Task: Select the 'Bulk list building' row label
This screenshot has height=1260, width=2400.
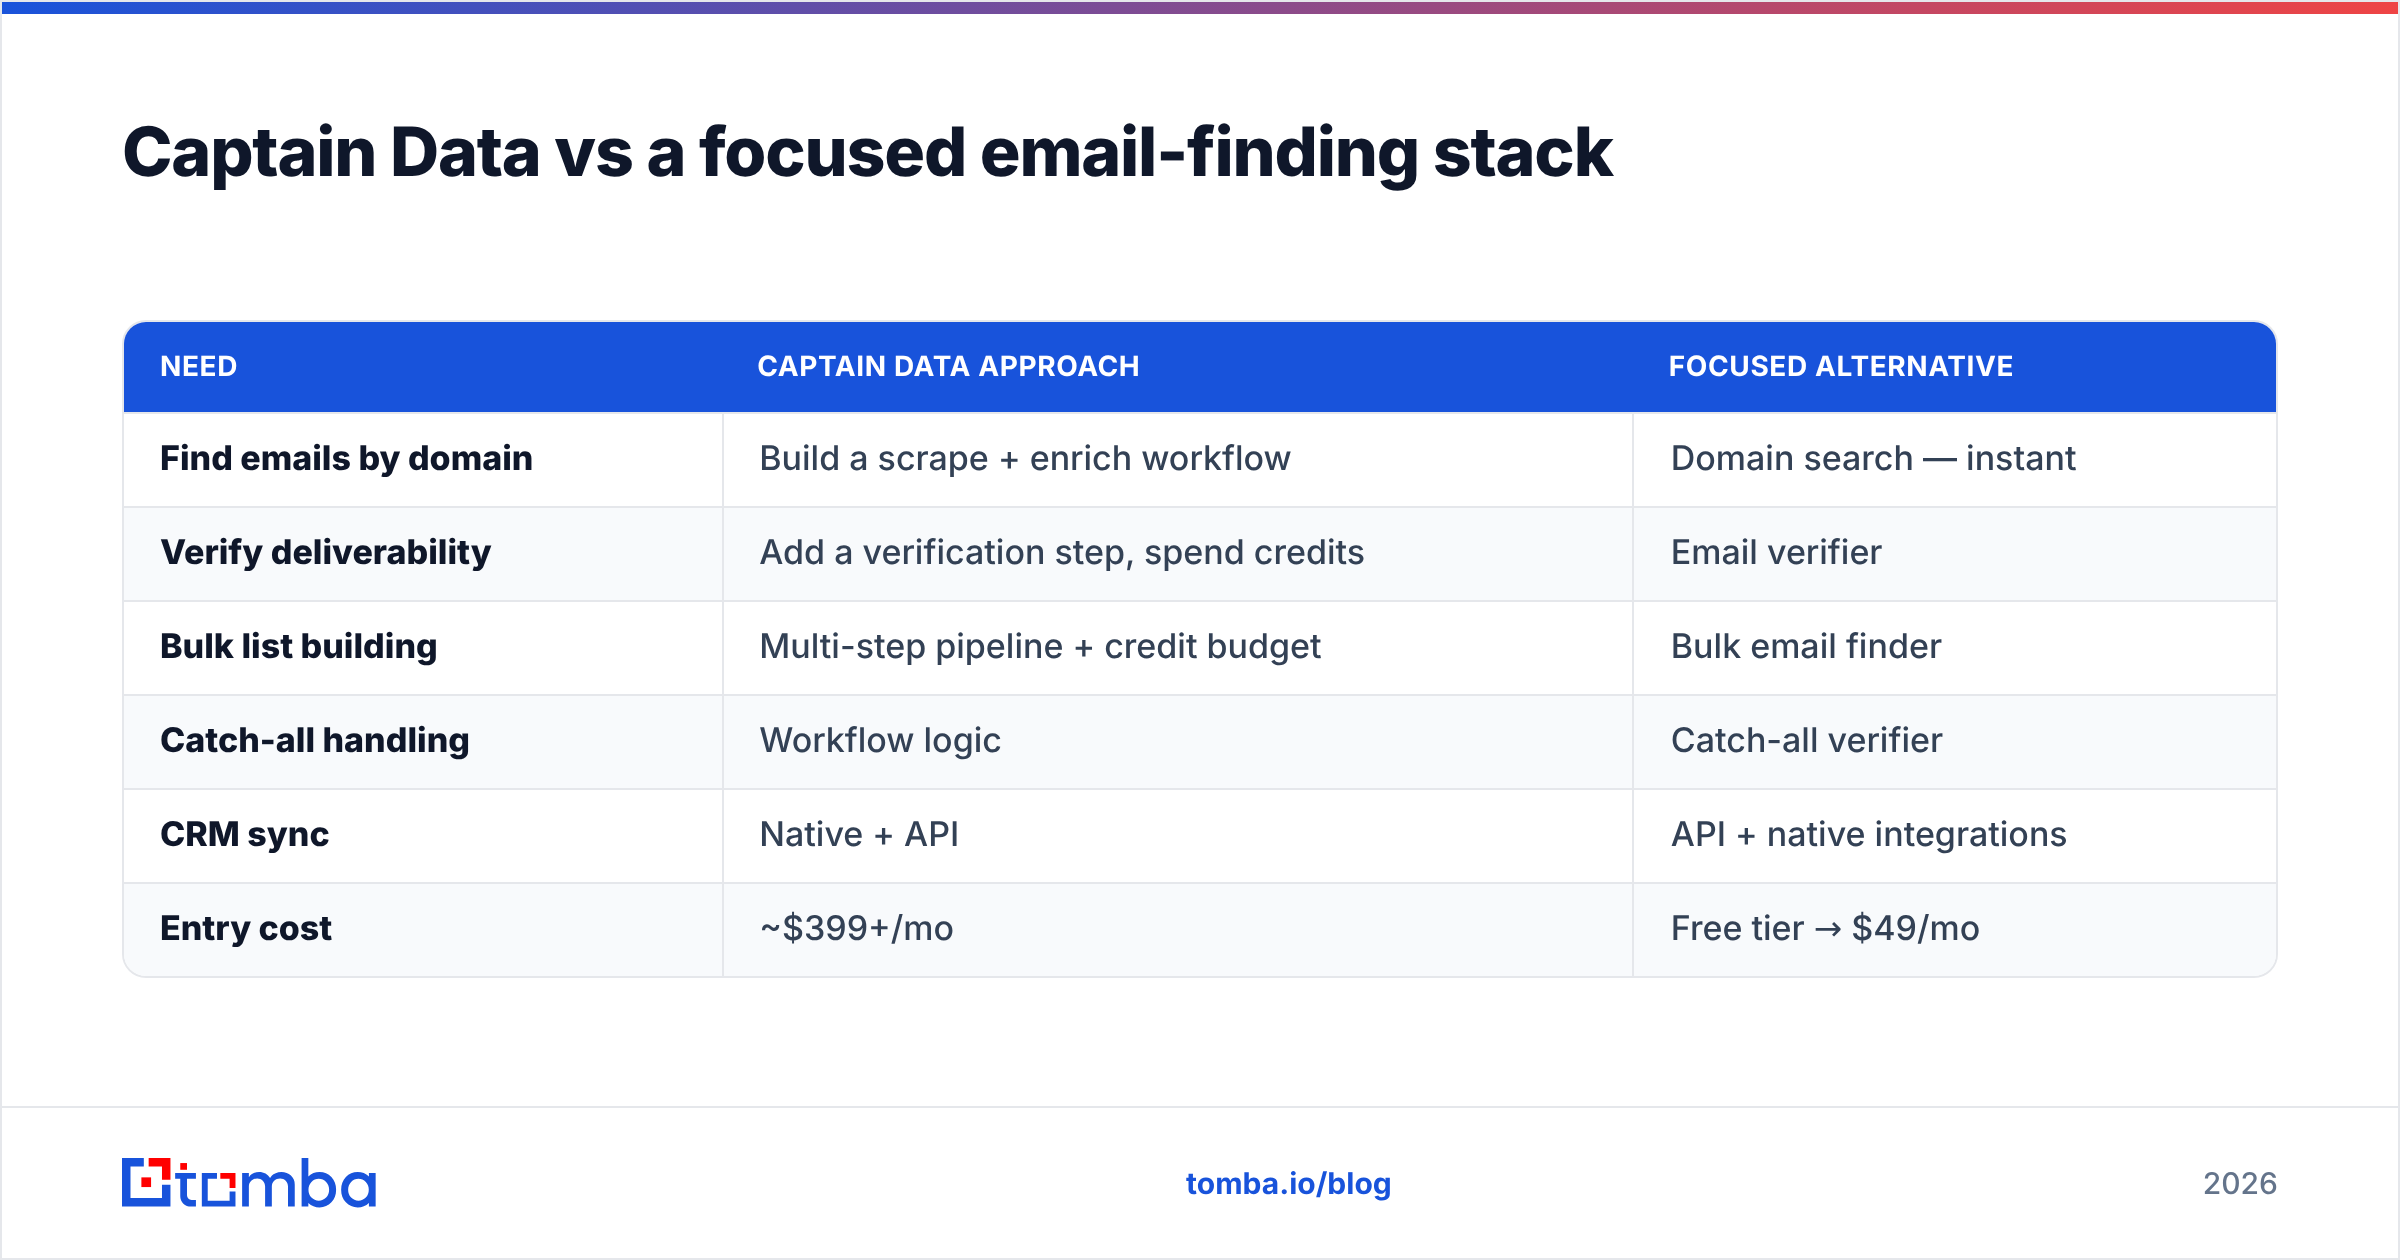Action: (299, 646)
